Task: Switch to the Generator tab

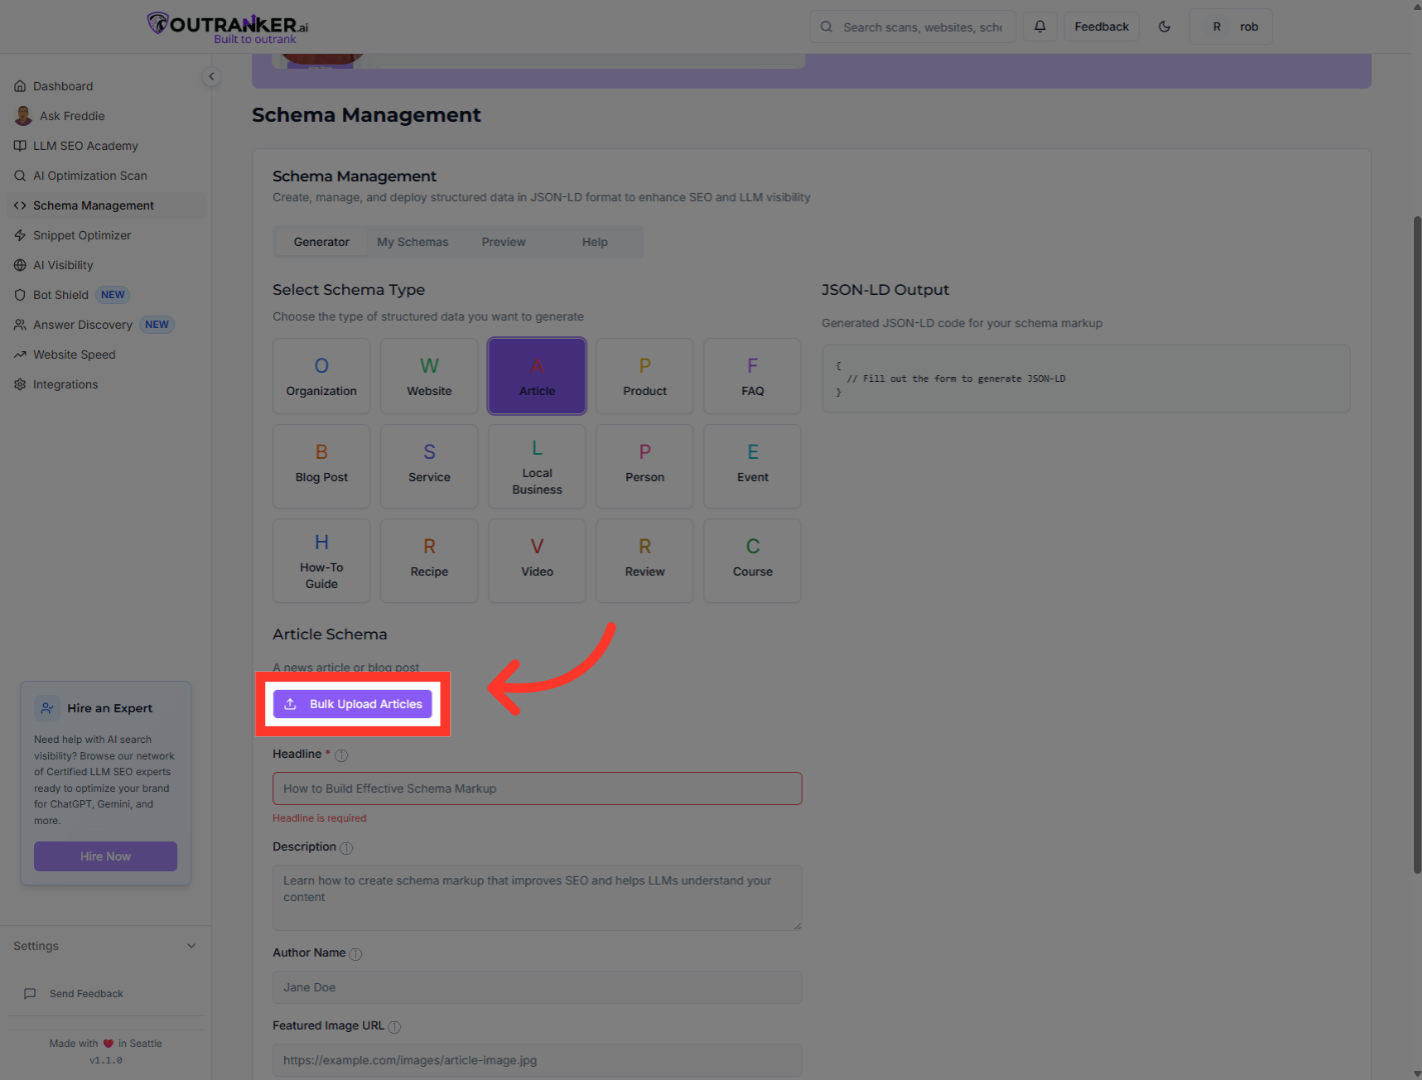Action: 321,242
